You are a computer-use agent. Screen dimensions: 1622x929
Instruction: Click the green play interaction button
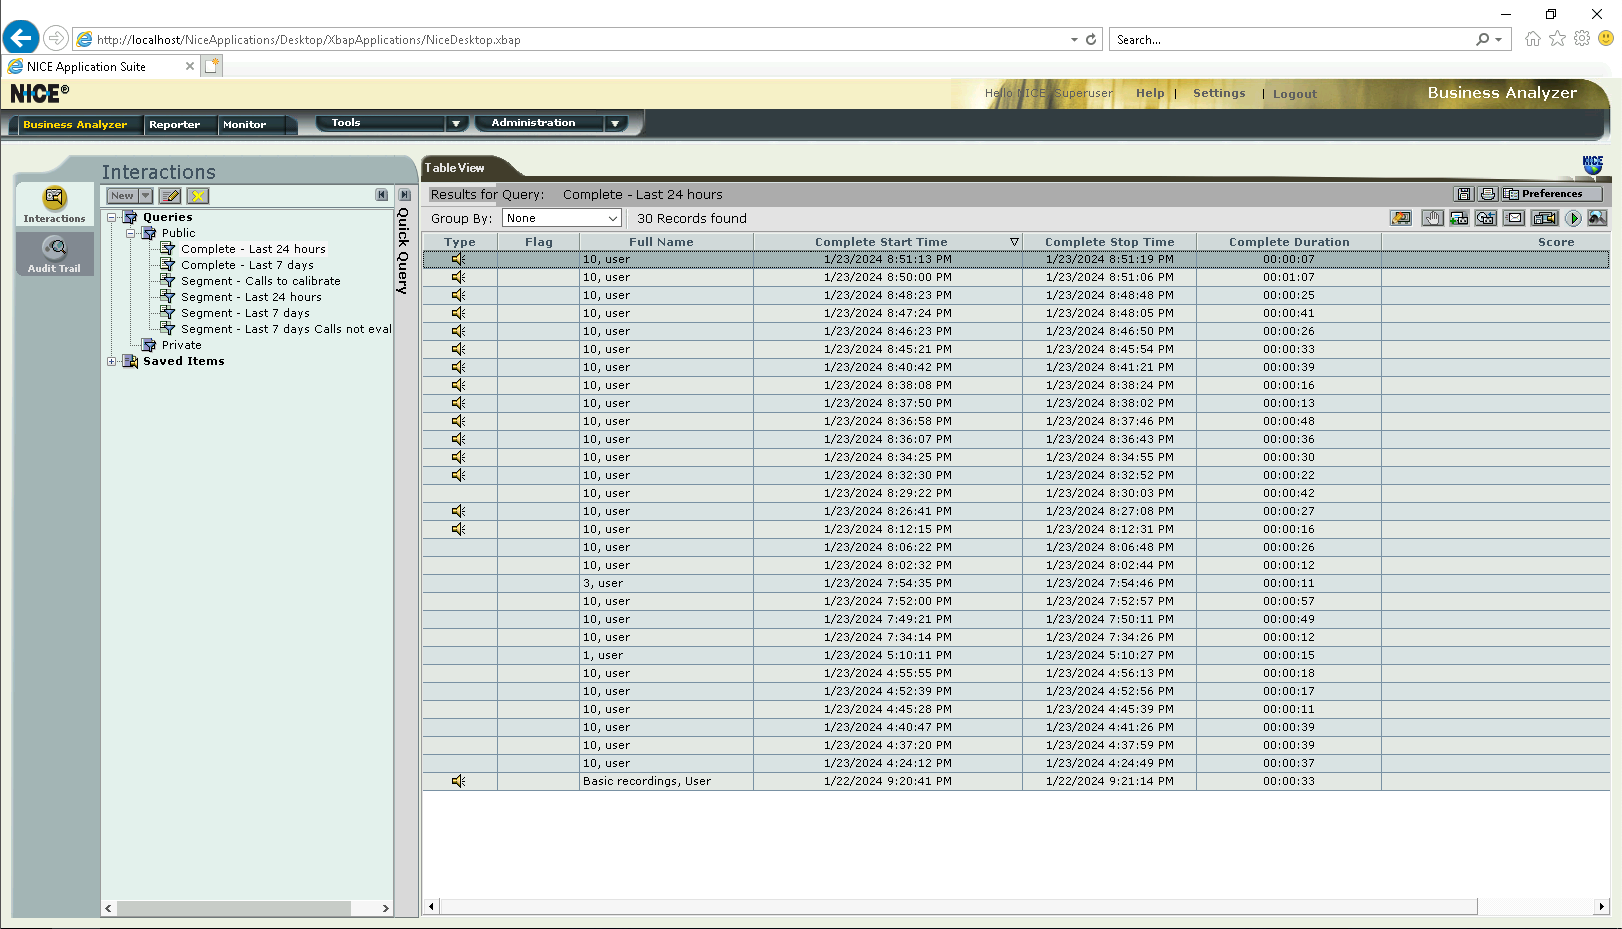click(1573, 218)
